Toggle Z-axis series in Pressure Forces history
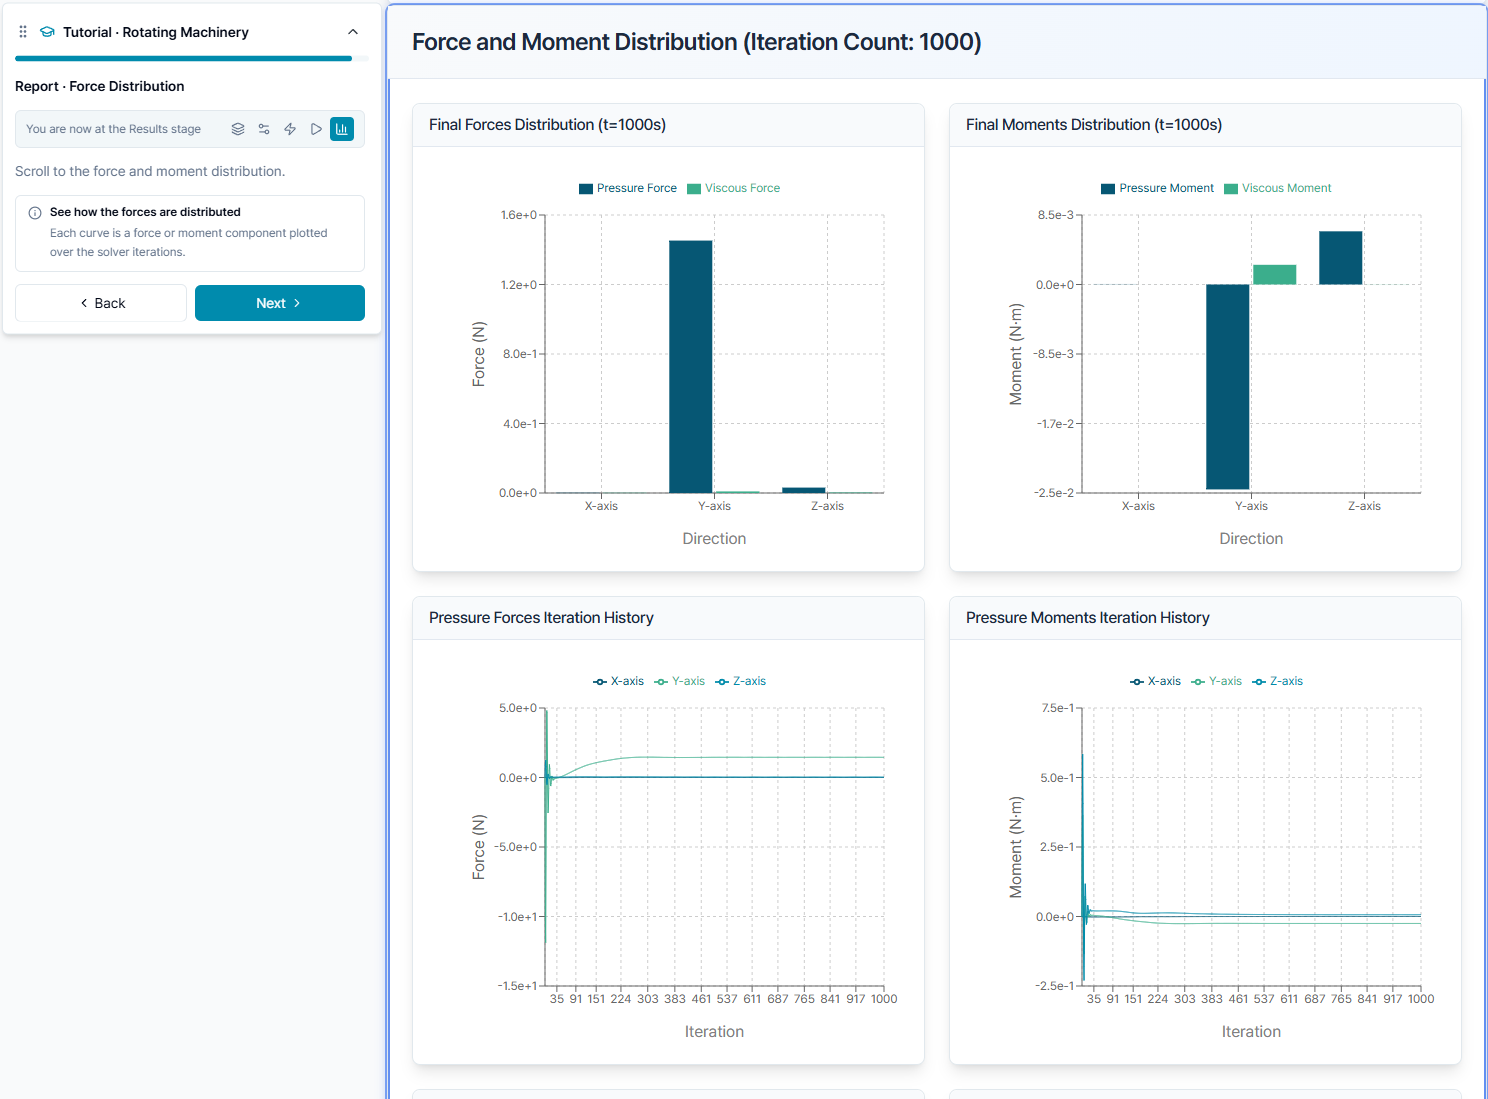 741,681
